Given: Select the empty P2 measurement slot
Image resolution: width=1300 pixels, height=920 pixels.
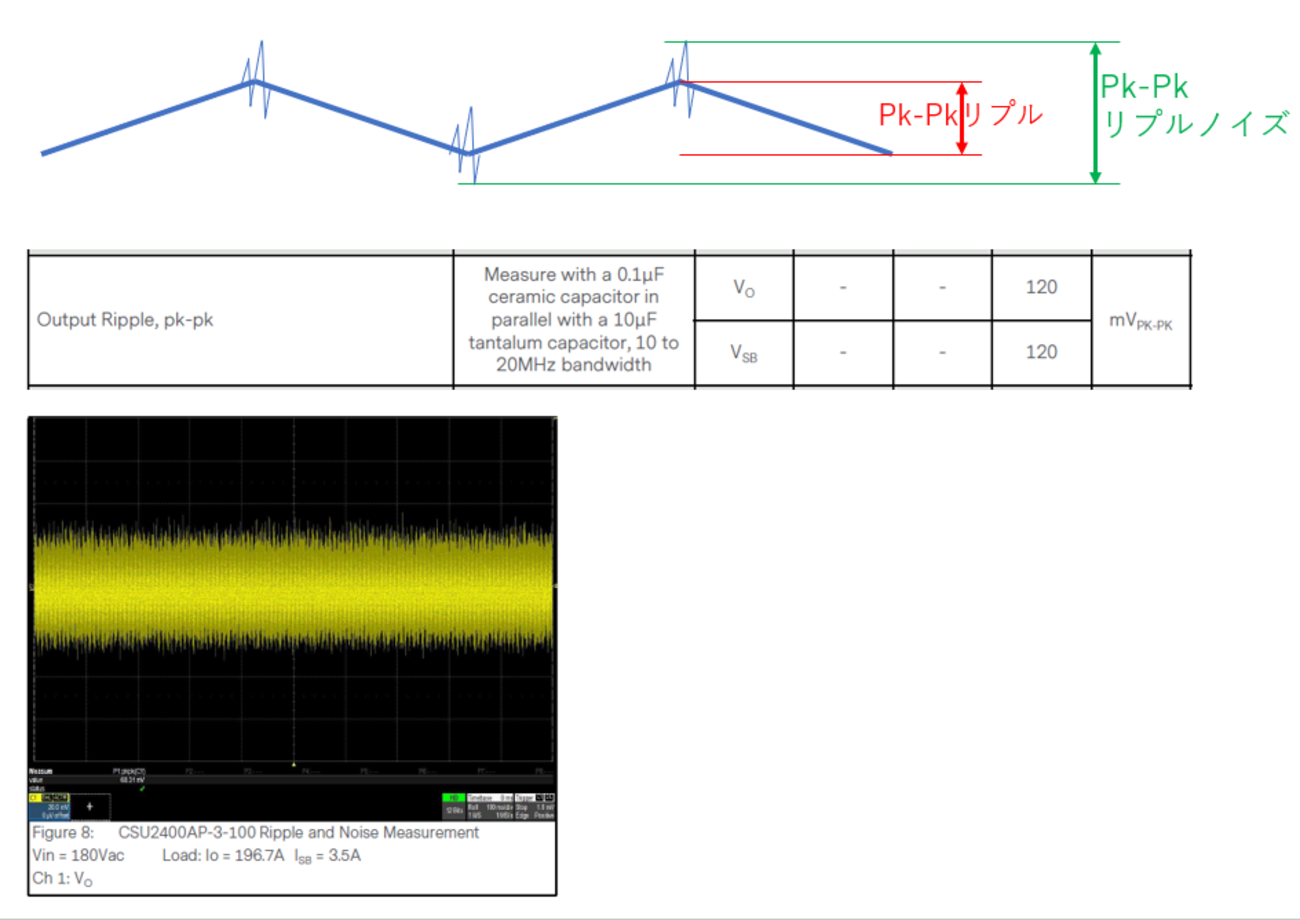Looking at the screenshot, I should coord(195,771).
